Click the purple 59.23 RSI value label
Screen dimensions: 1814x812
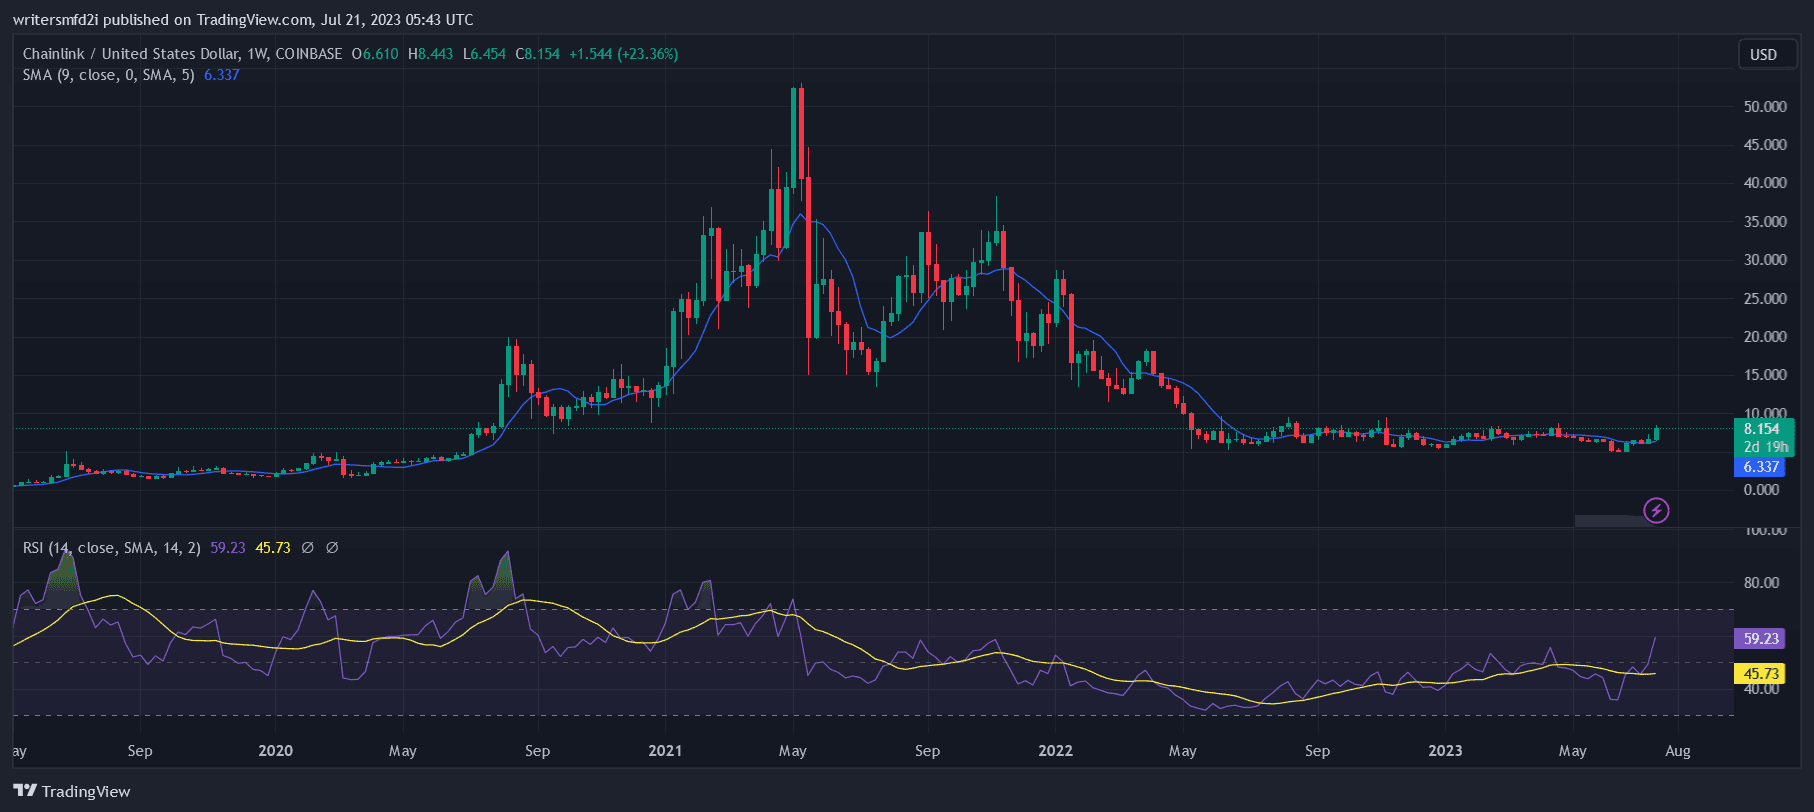click(x=1761, y=638)
